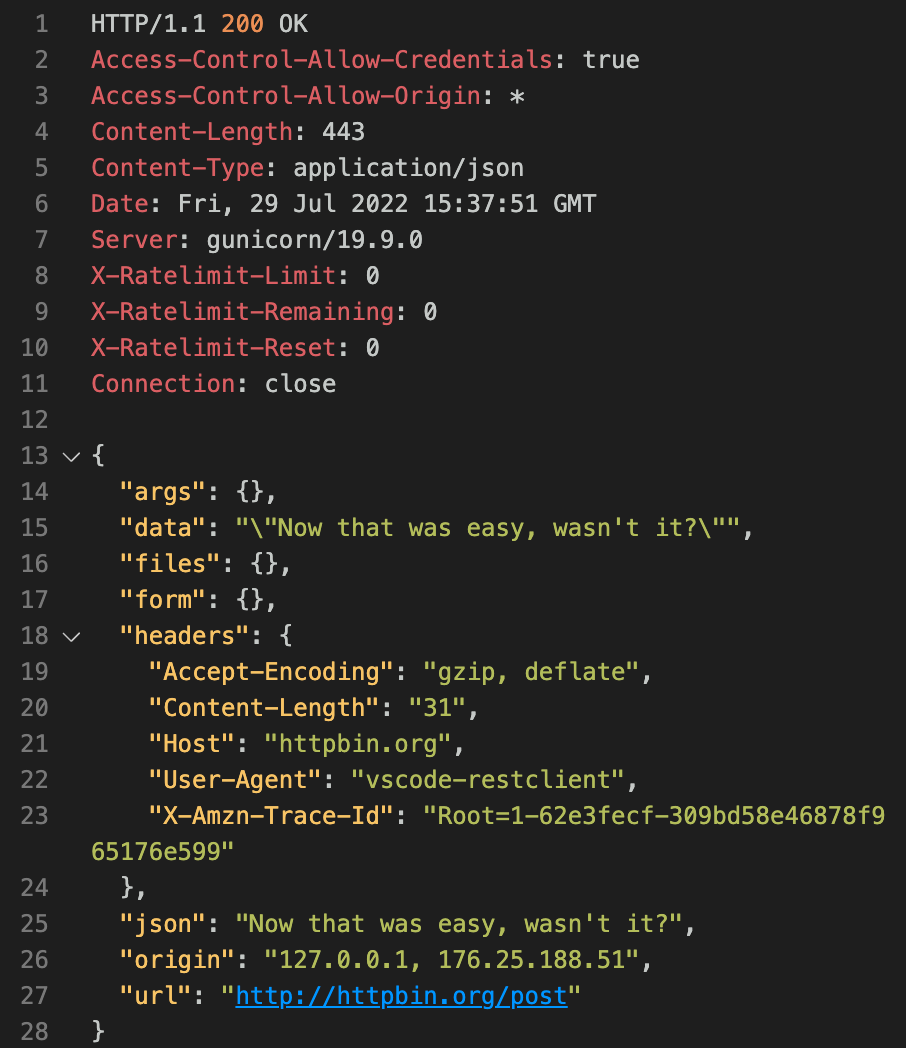Click the X-Ratelimit-Remaining header name
906x1048 pixels.
point(243,311)
